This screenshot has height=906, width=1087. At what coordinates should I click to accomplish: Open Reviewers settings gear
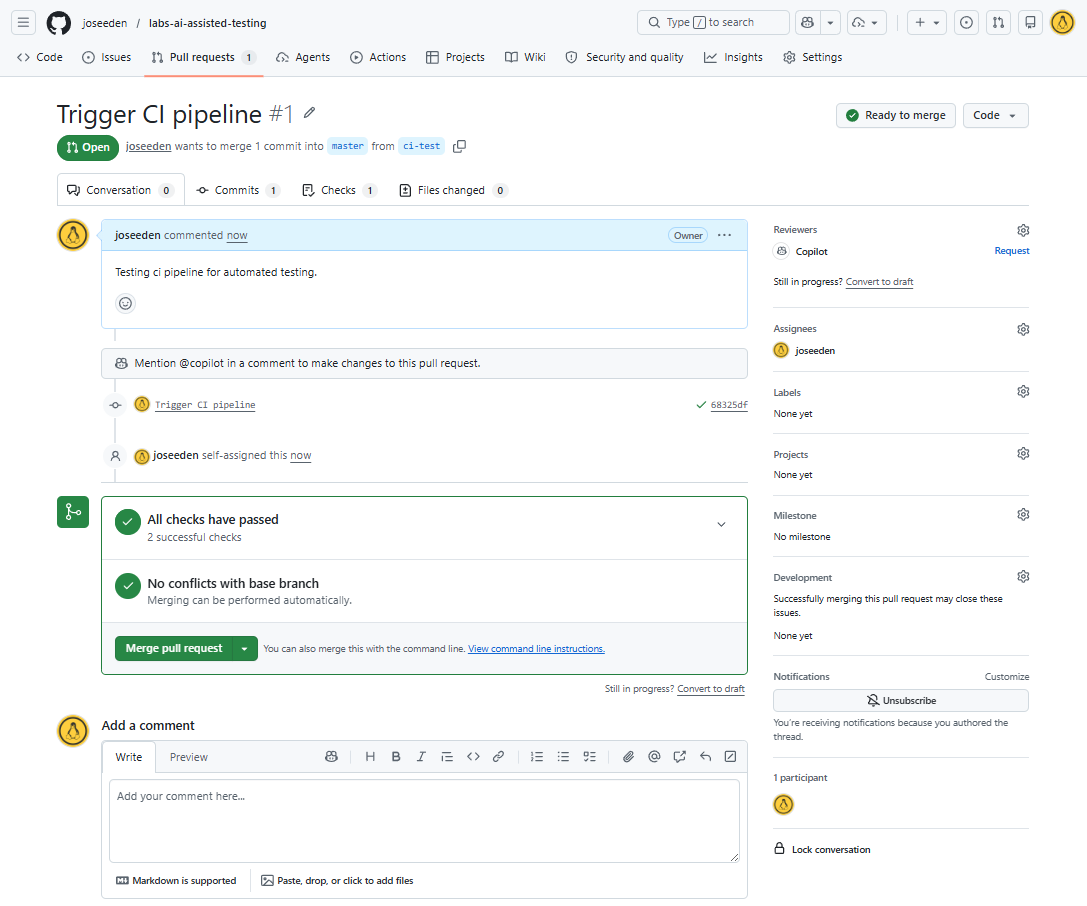(1023, 230)
